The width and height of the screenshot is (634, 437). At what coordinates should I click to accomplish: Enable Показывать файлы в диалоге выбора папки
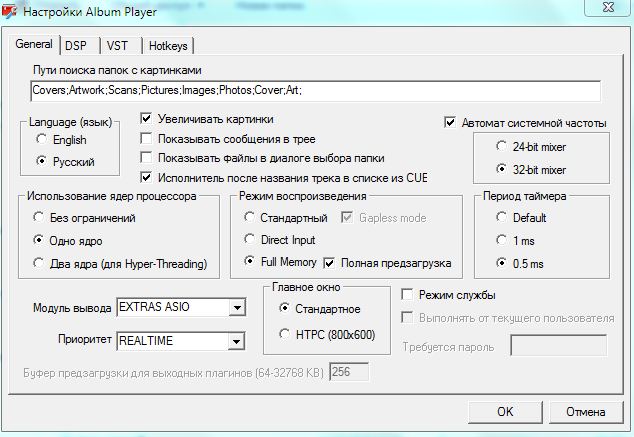[146, 157]
